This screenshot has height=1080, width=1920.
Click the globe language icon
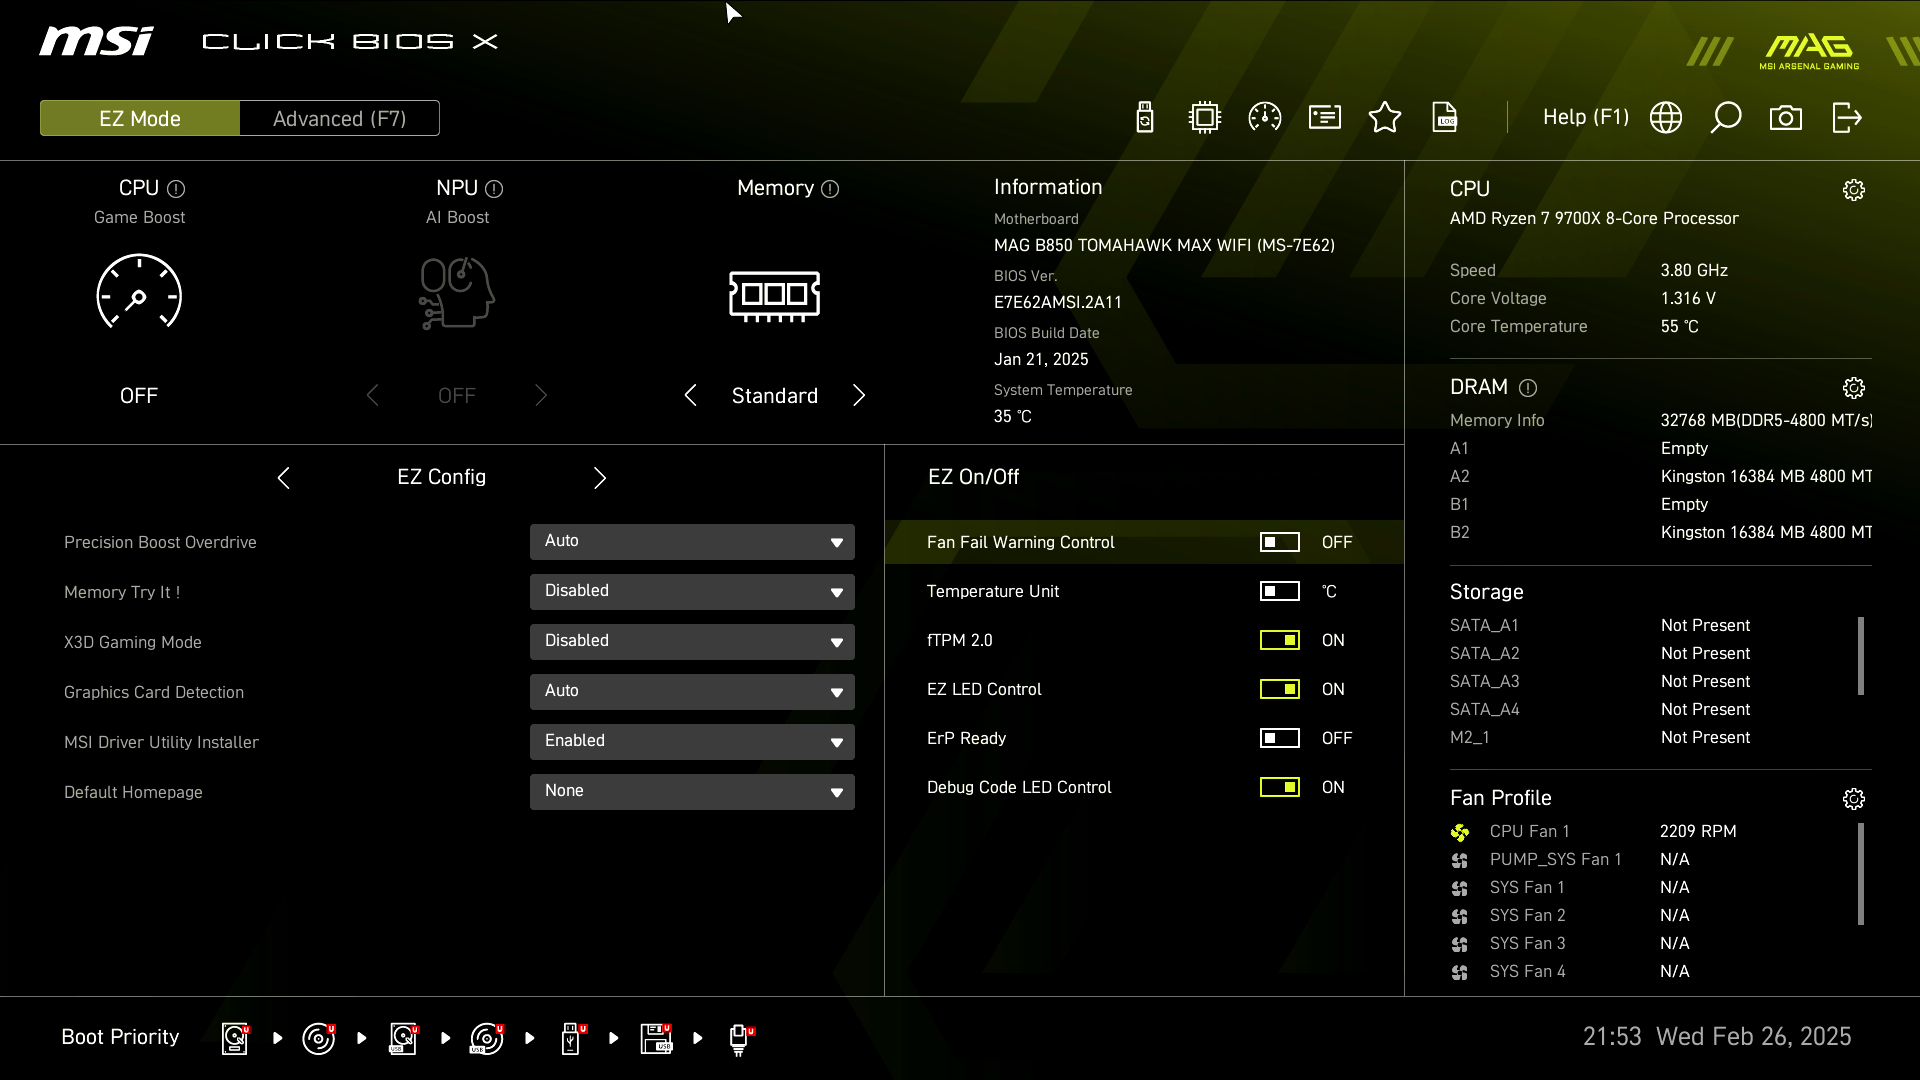1666,118
